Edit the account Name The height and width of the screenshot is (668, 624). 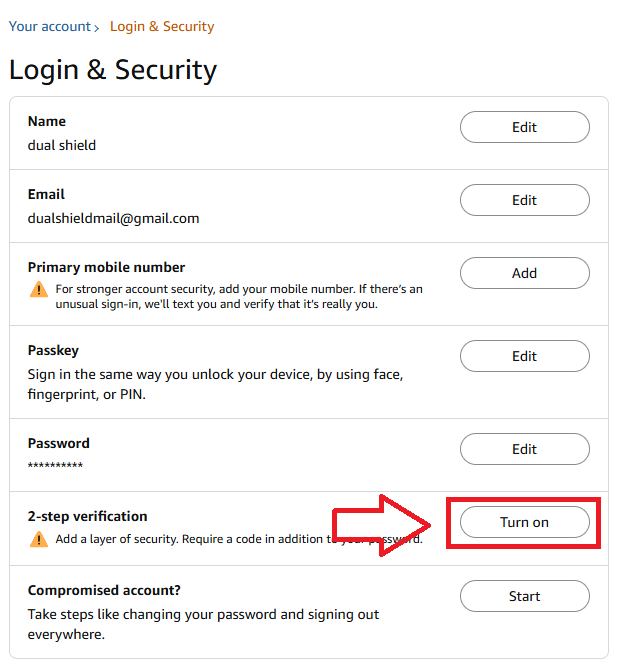524,127
